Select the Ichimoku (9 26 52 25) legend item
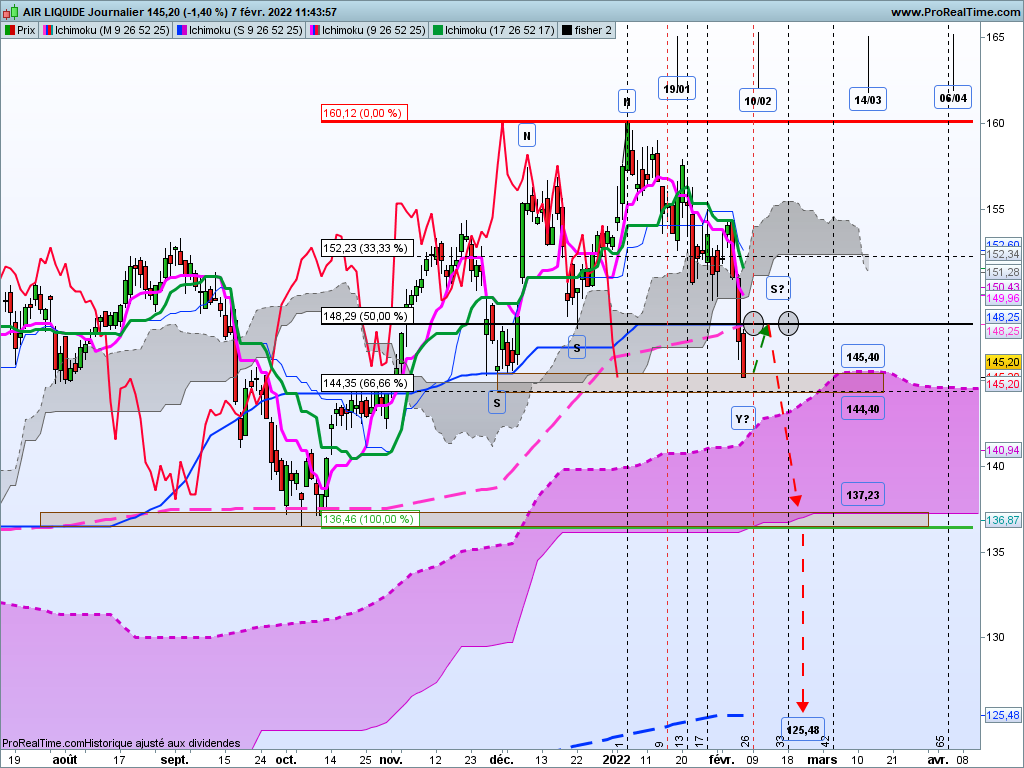Image resolution: width=1024 pixels, height=768 pixels. (x=368, y=30)
